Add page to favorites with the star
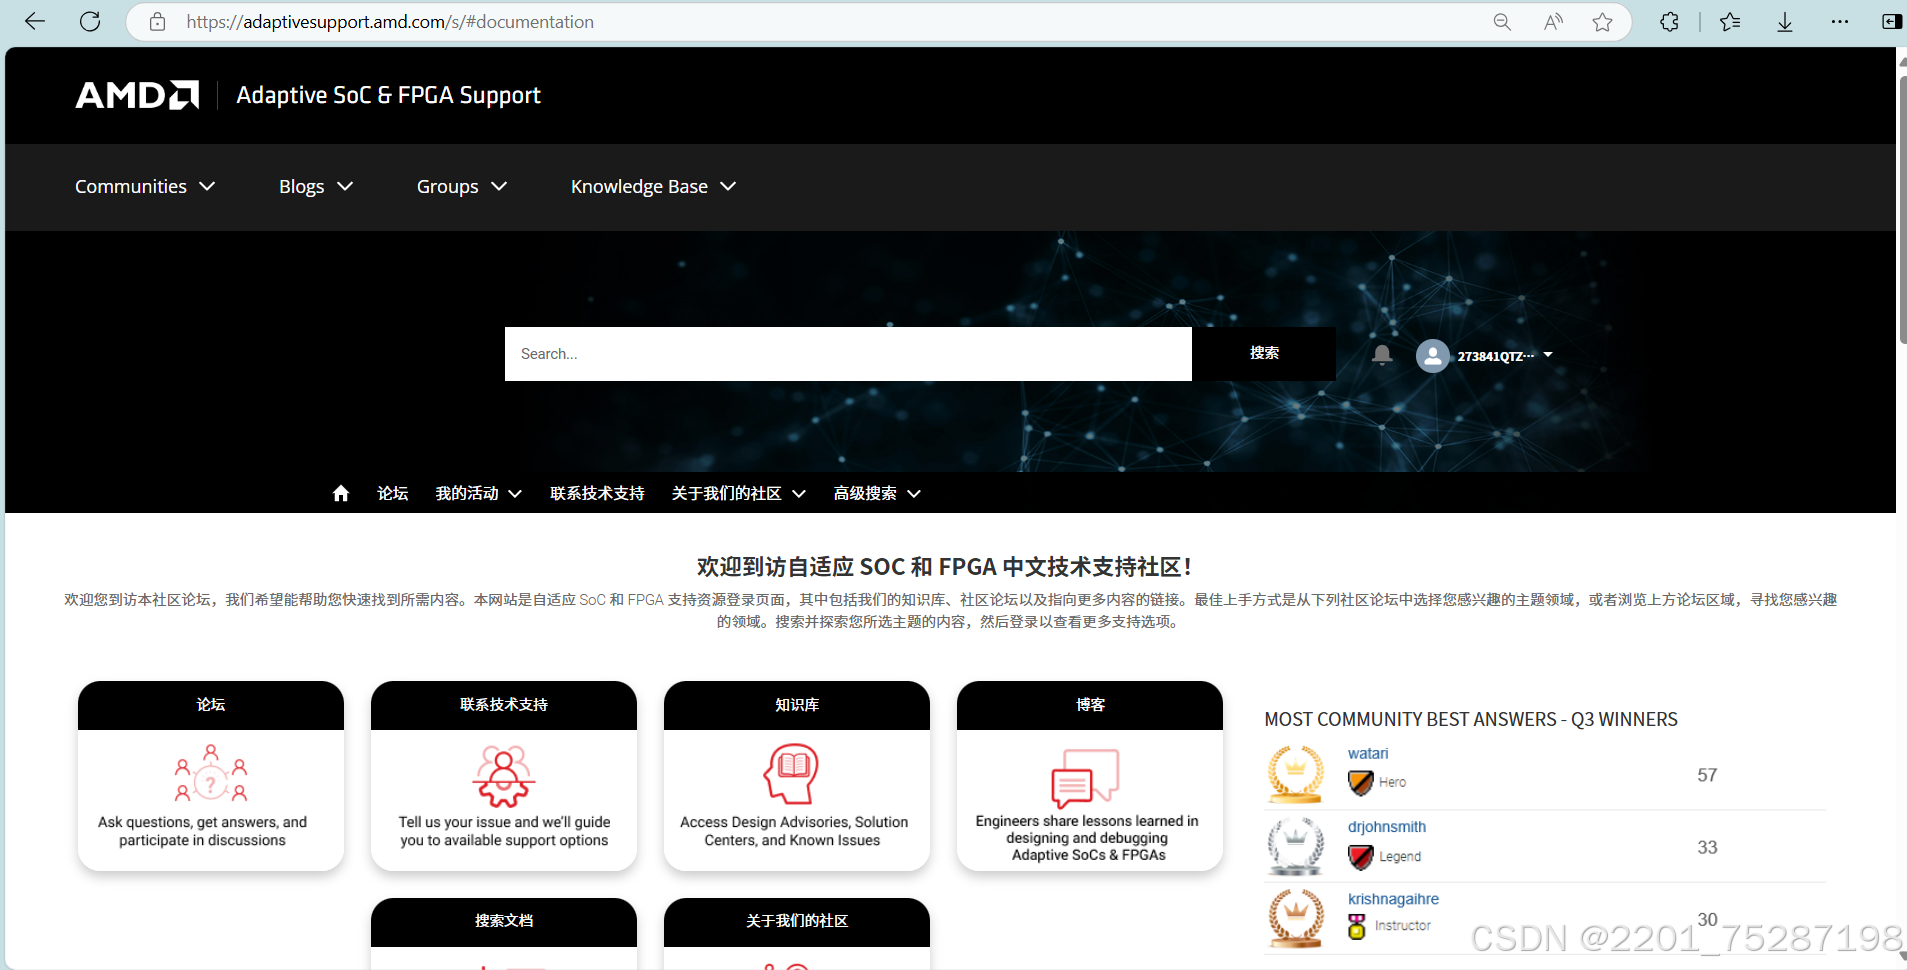 point(1602,21)
